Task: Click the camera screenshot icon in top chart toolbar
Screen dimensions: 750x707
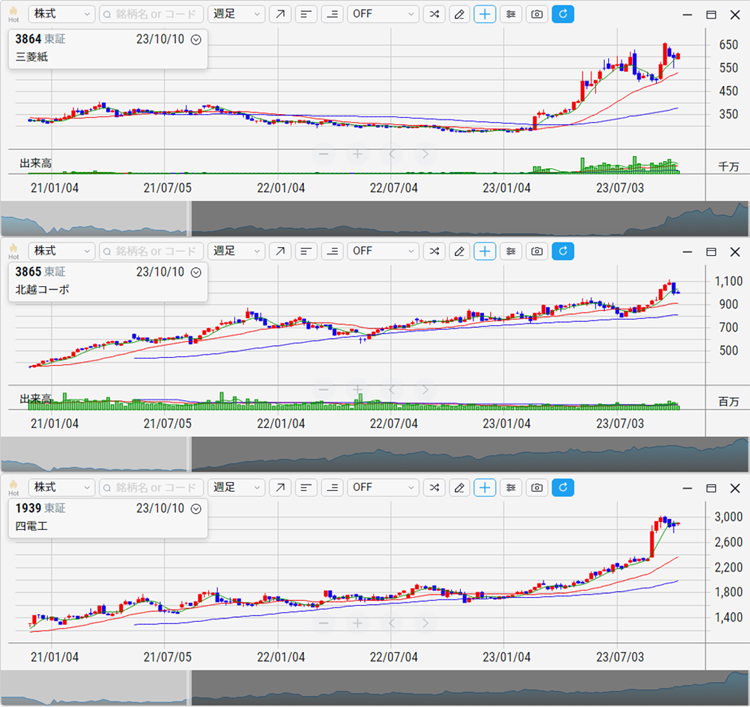Action: 537,15
